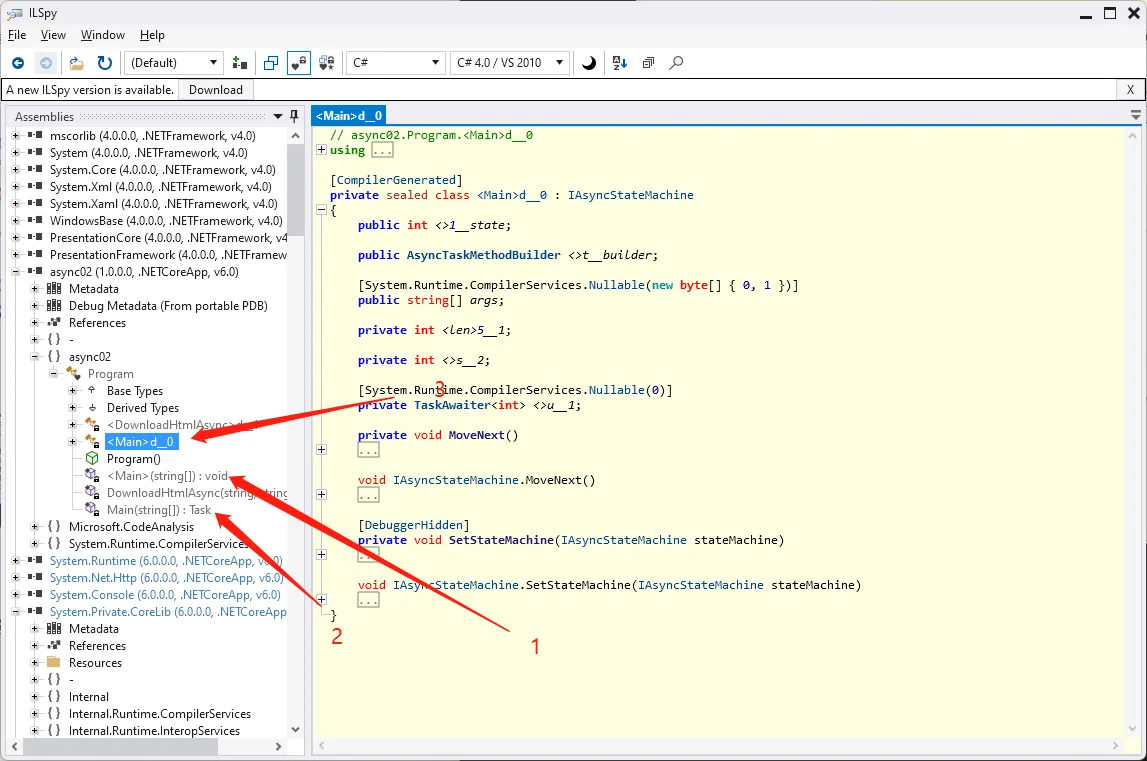This screenshot has width=1147, height=761.
Task: Collapse the async02 namespace node
Action: pos(34,356)
